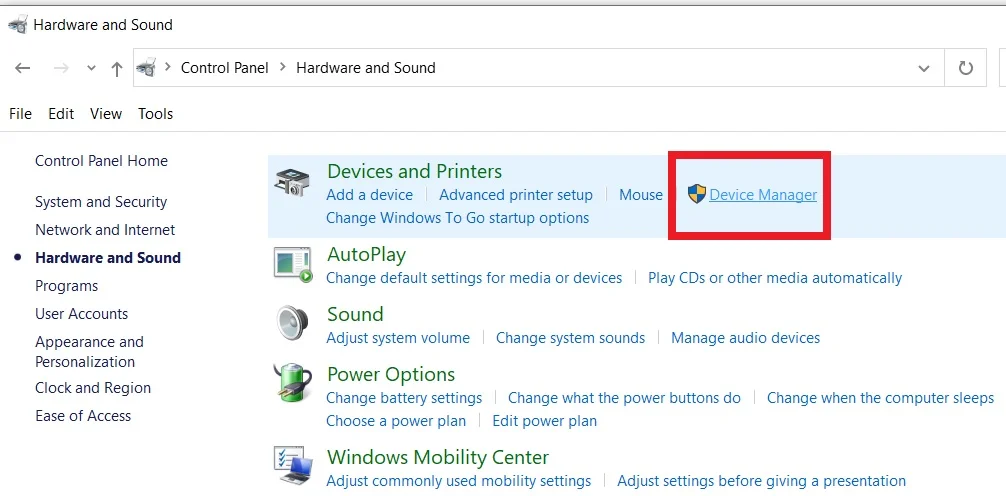Click Adjust settings before giving a presentation
This screenshot has width=1006, height=496.
click(x=762, y=481)
